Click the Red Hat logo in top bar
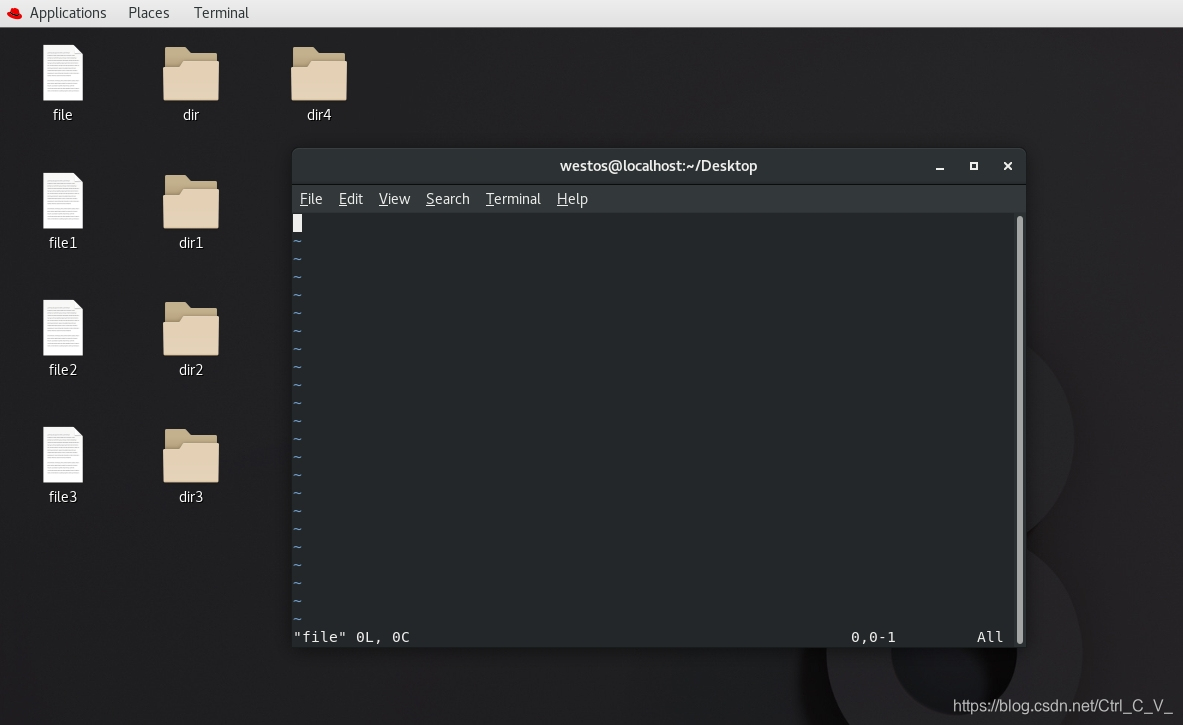The height and width of the screenshot is (725, 1183). [x=14, y=13]
